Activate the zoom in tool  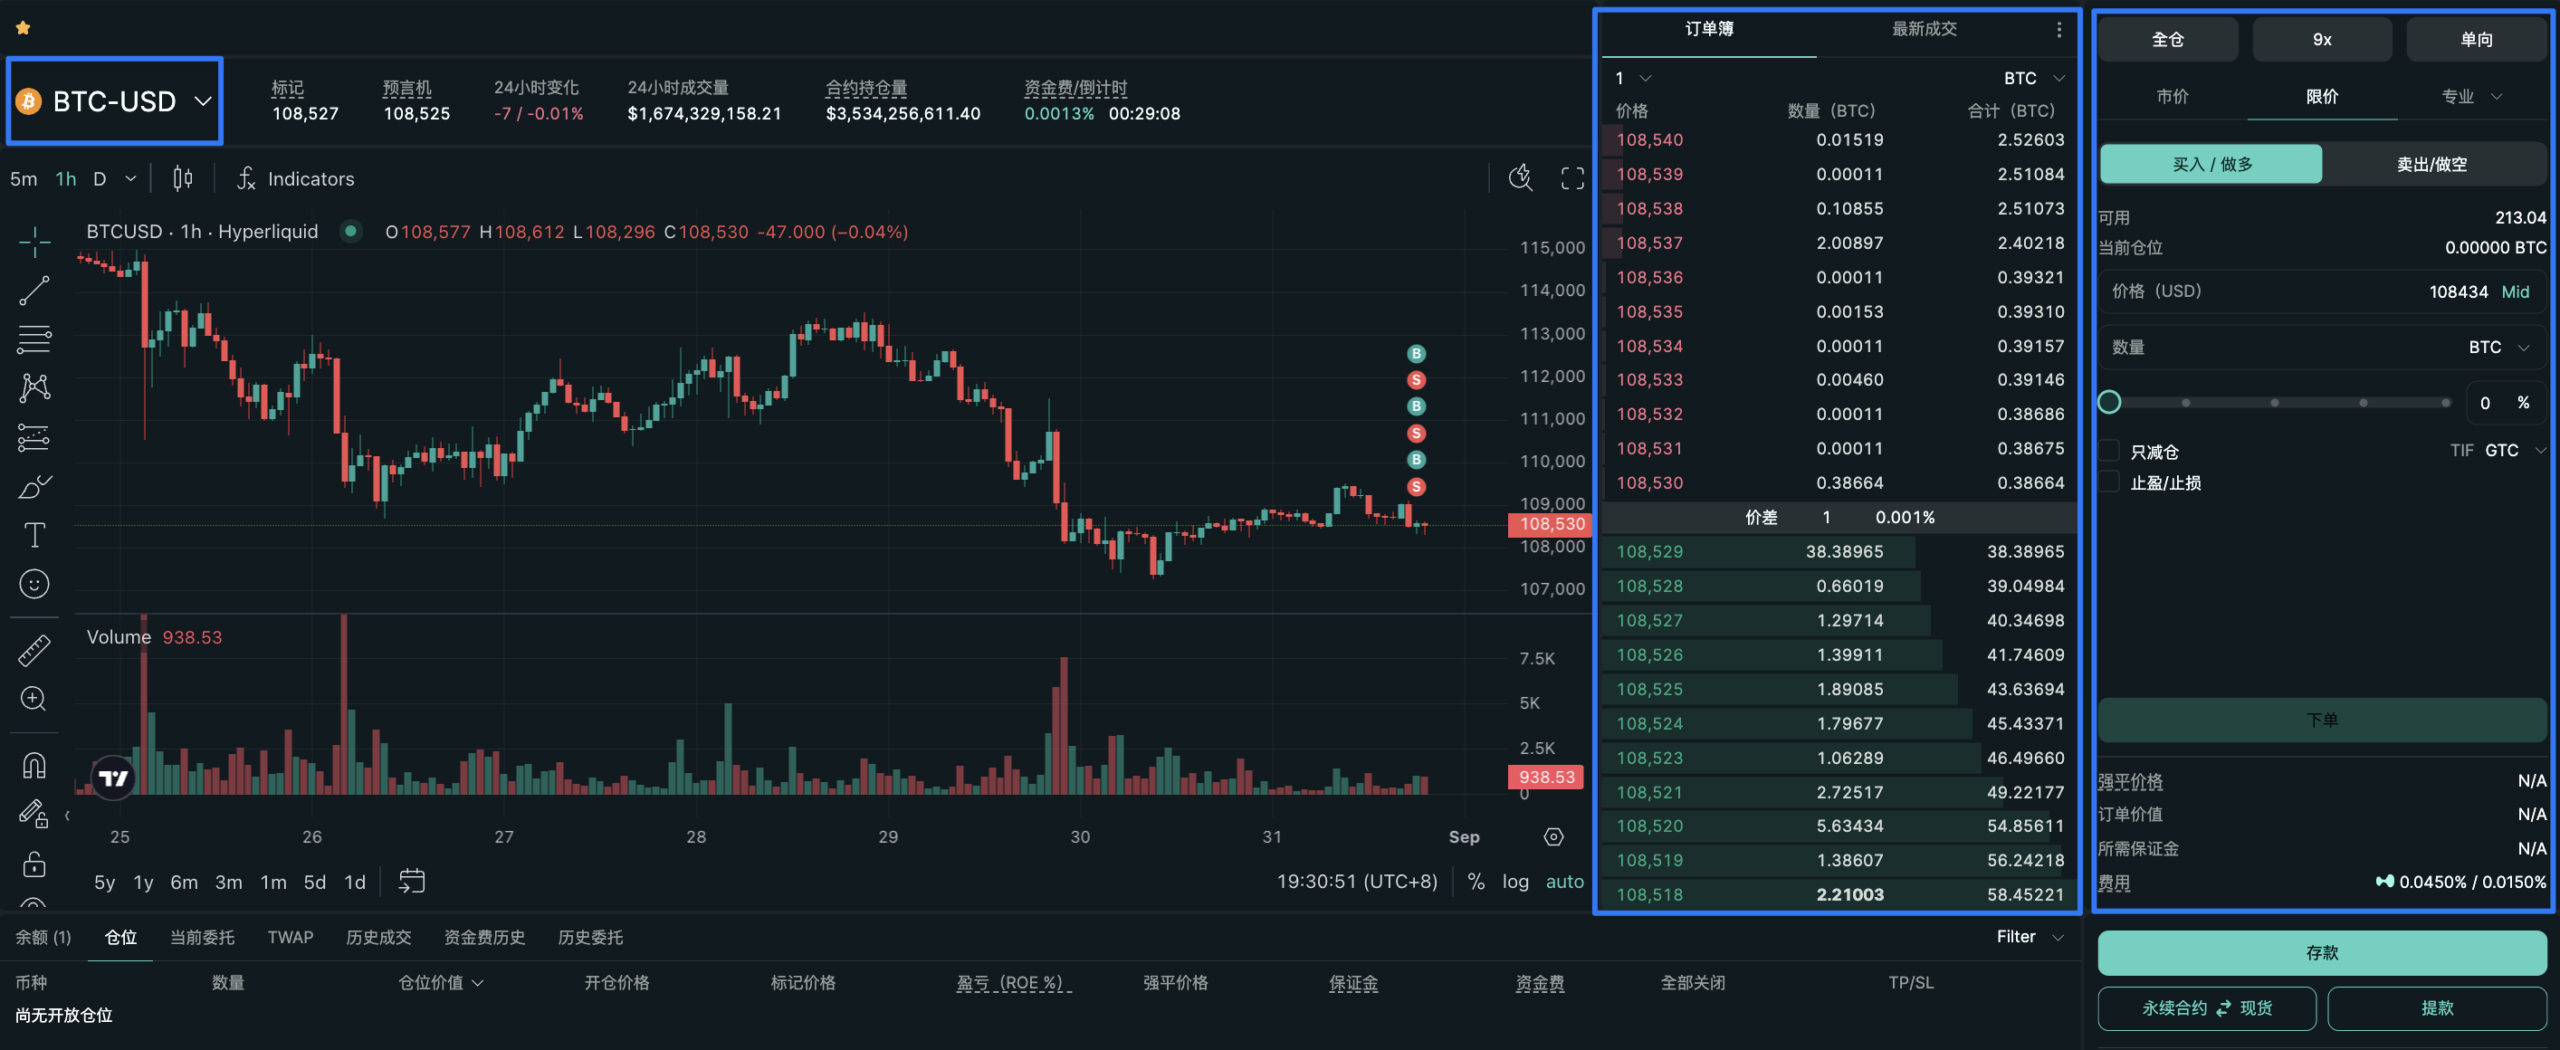[34, 699]
